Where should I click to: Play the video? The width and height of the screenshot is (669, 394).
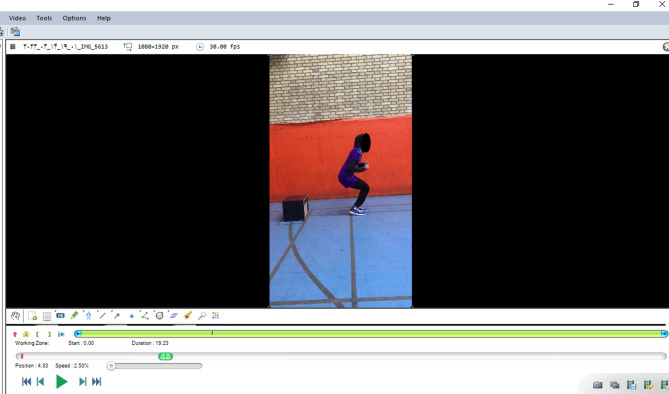61,381
